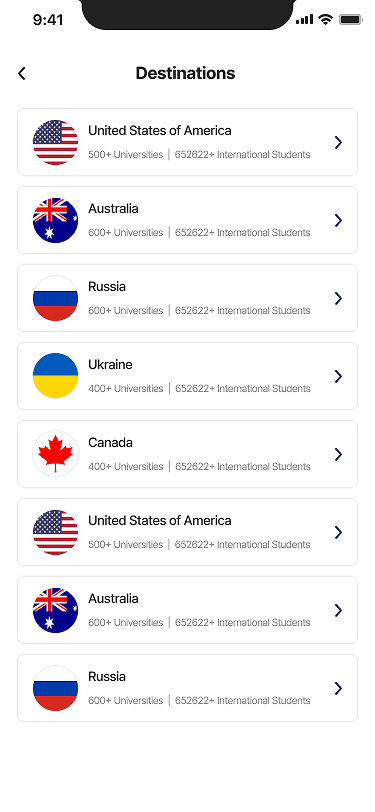Tap the bottommost Russia flag icon
Screen dimensions: 375x812
click(x=55, y=688)
